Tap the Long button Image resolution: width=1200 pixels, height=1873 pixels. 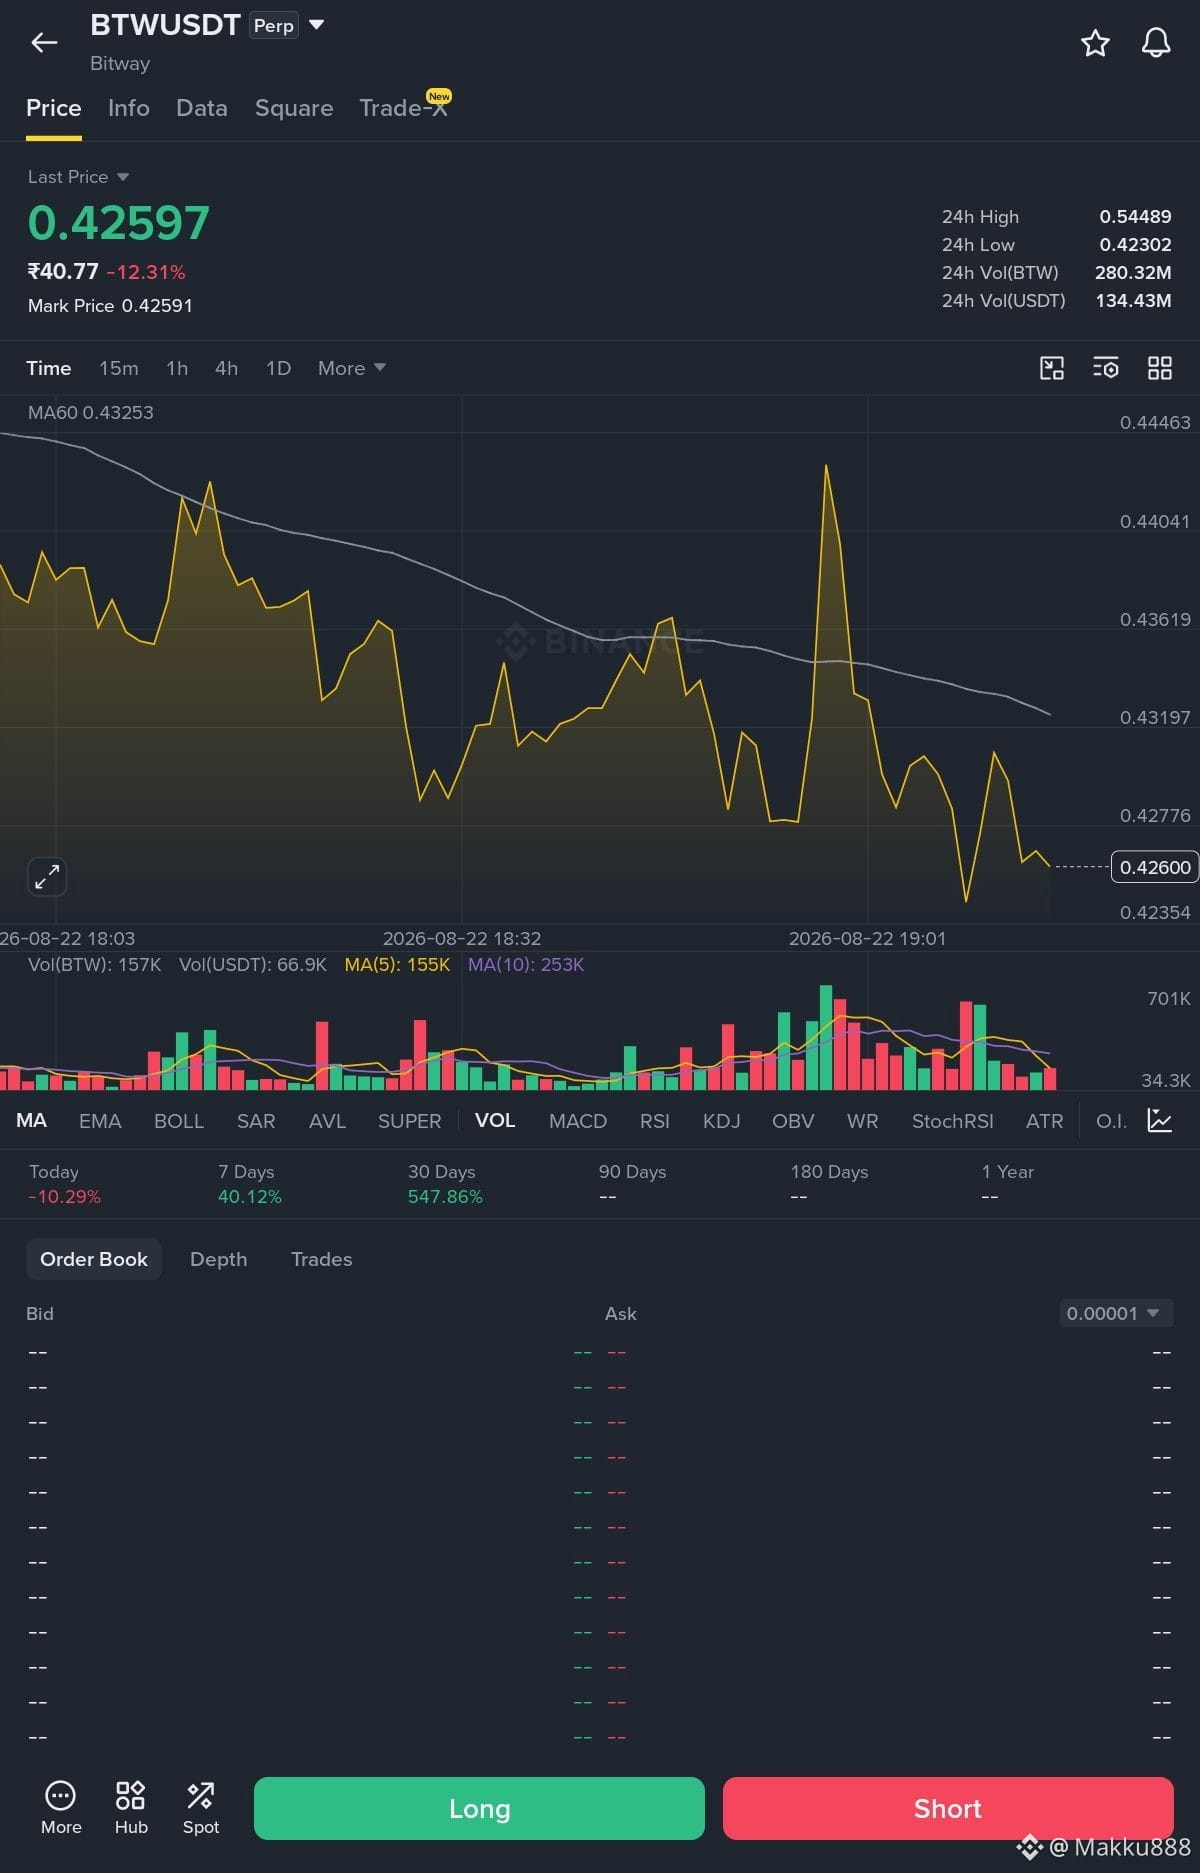click(479, 1808)
